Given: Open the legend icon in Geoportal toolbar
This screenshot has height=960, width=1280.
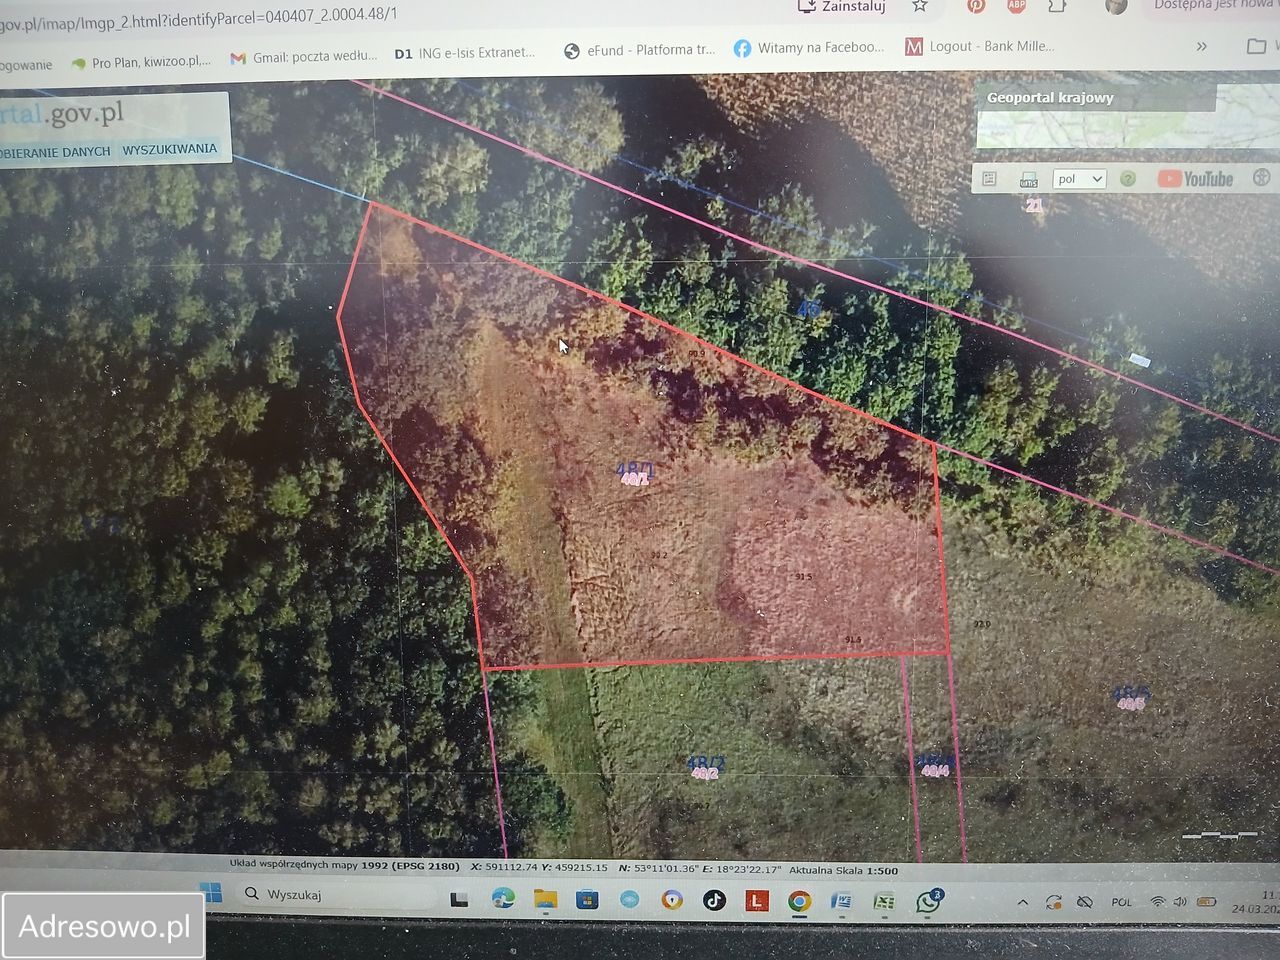Looking at the screenshot, I should click(989, 179).
